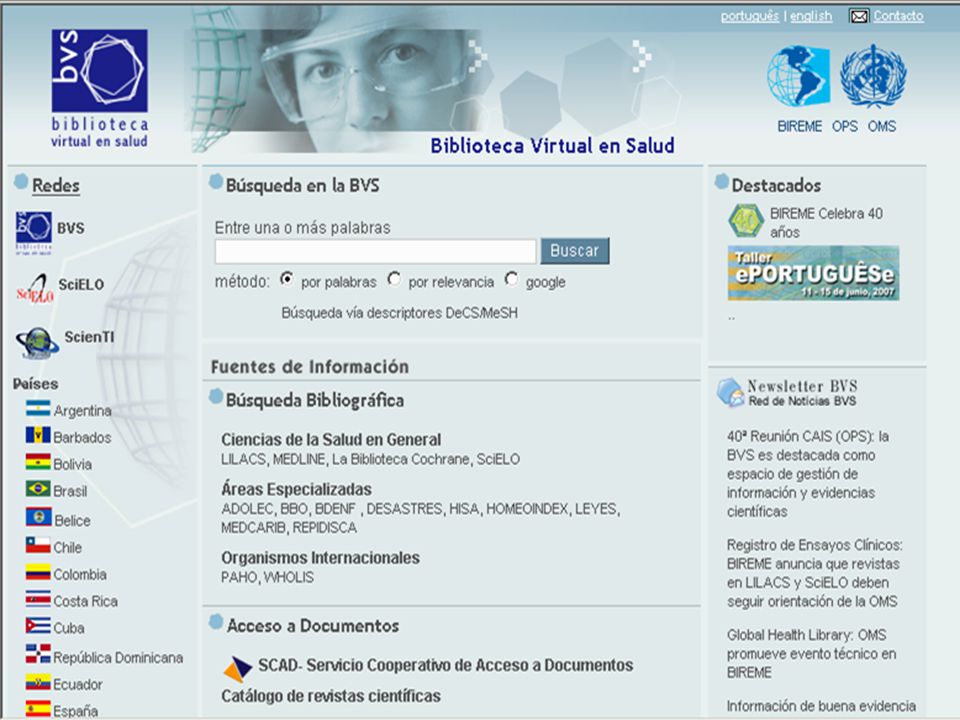Open the MEDCARIB database link

[x=253, y=528]
